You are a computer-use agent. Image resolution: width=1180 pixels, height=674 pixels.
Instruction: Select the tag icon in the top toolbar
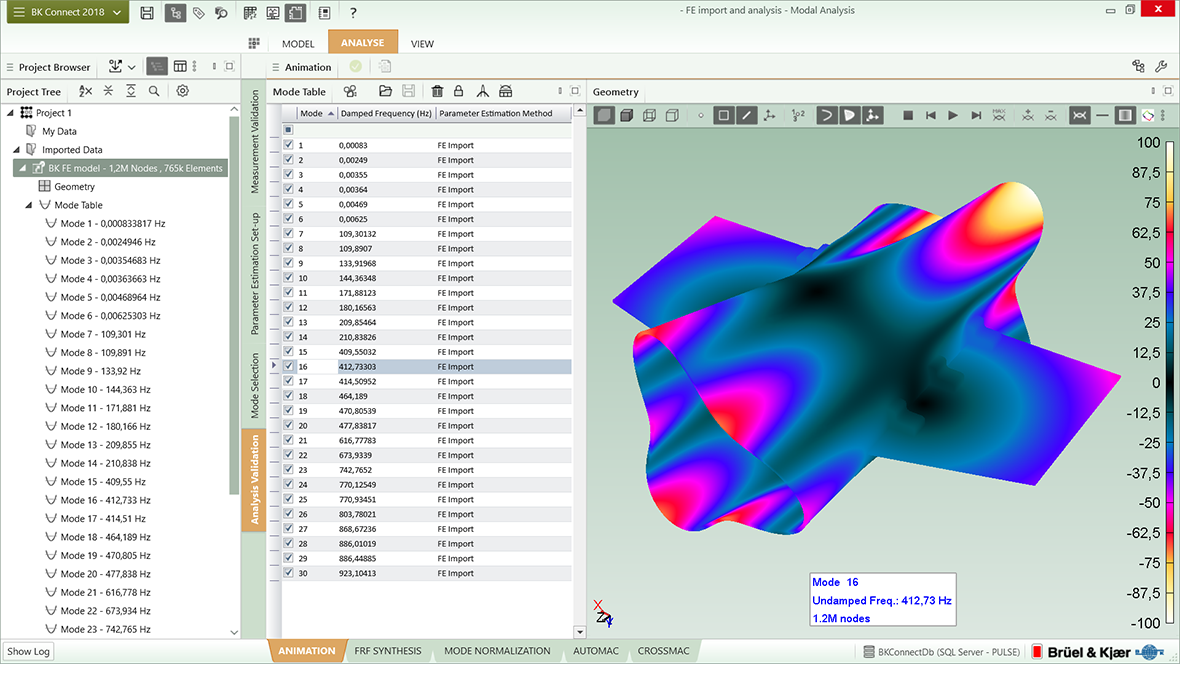coord(196,12)
